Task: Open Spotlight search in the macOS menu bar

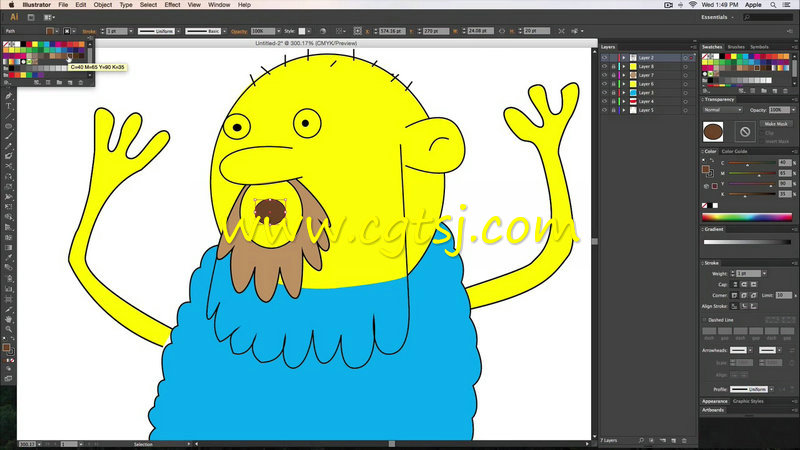Action: 773,5
